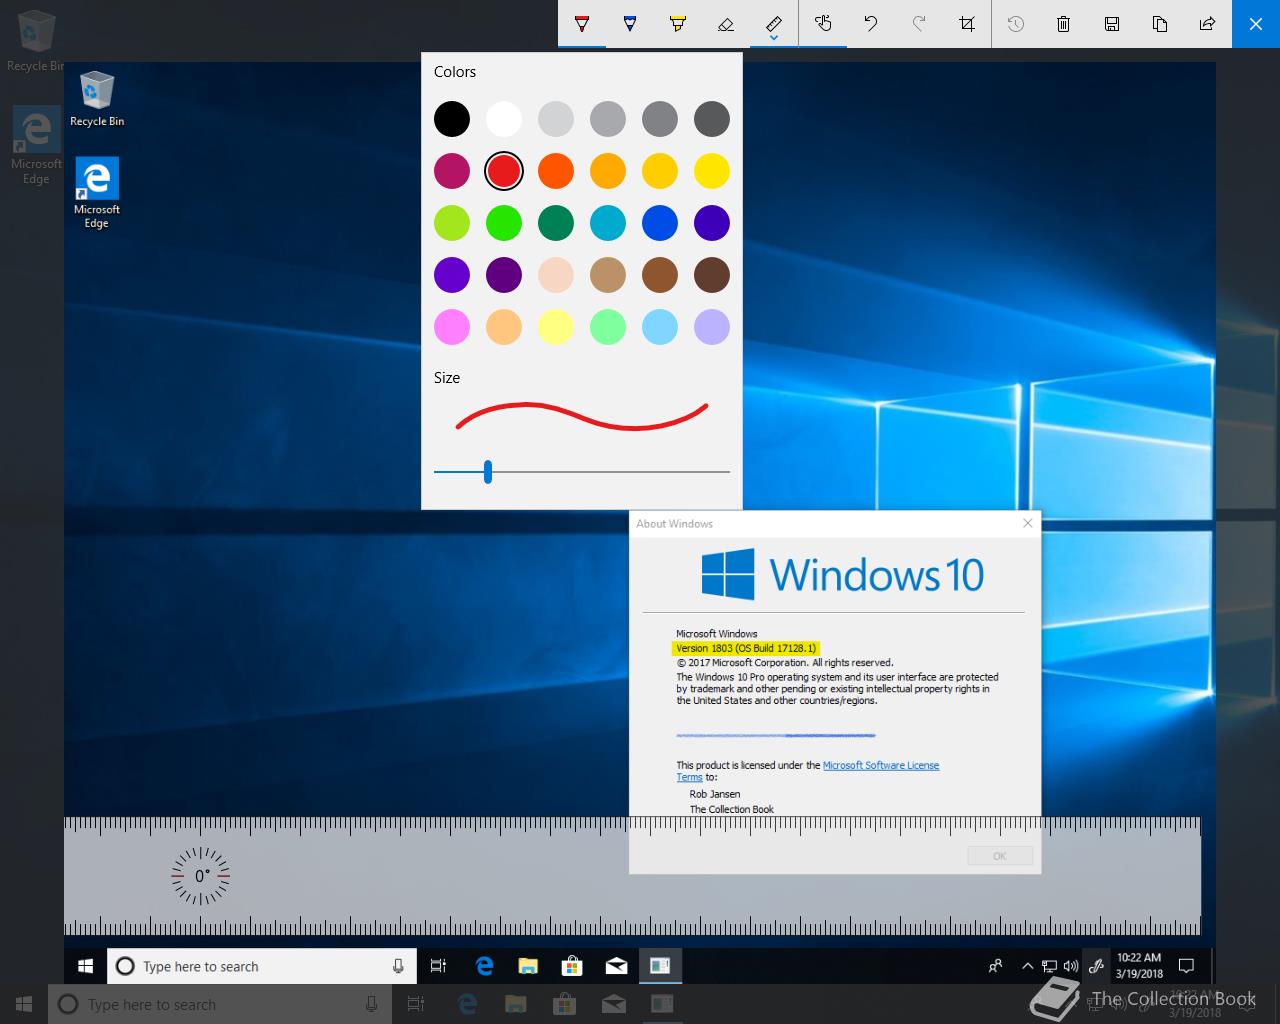Select the blue pencil tool
This screenshot has height=1024, width=1280.
point(630,24)
